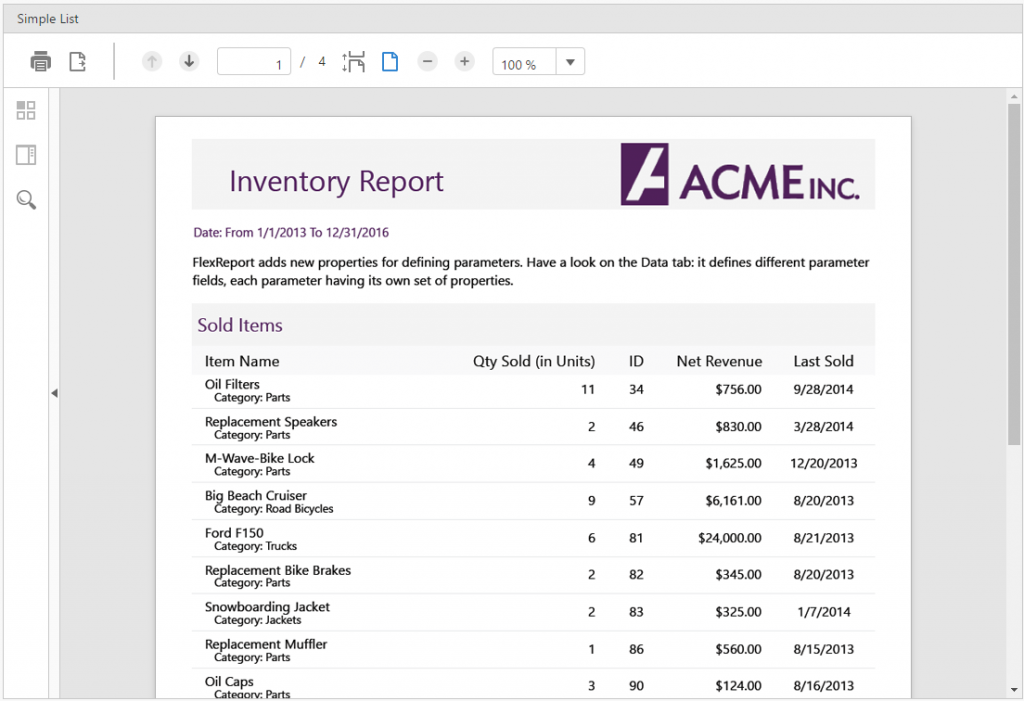Toggle continuous page scrolling view

pos(353,62)
